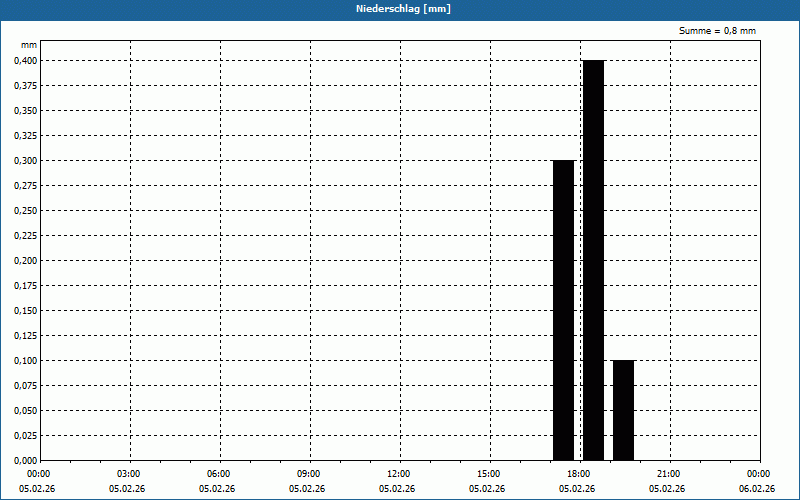This screenshot has height=500, width=800.
Task: Select the 06:00 time label
Action: pos(219,474)
